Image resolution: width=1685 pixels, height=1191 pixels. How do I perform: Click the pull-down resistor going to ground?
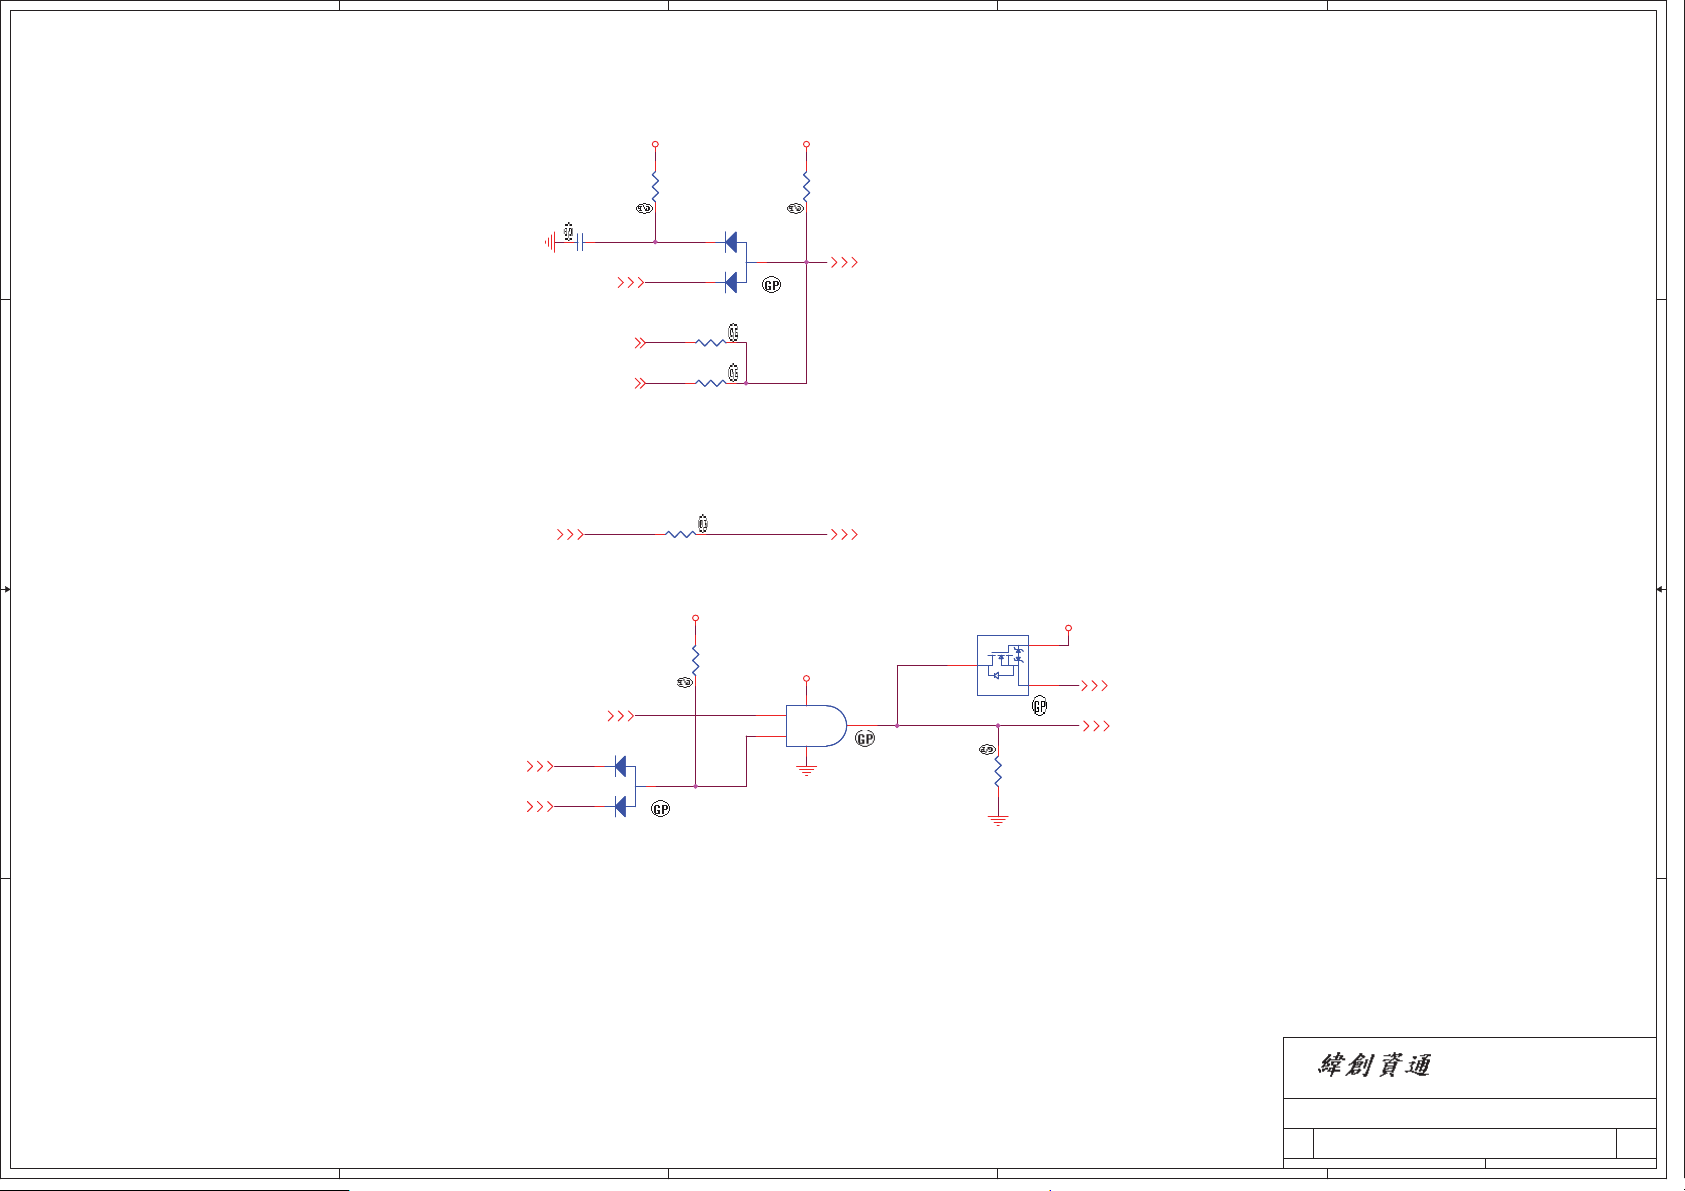tap(998, 770)
